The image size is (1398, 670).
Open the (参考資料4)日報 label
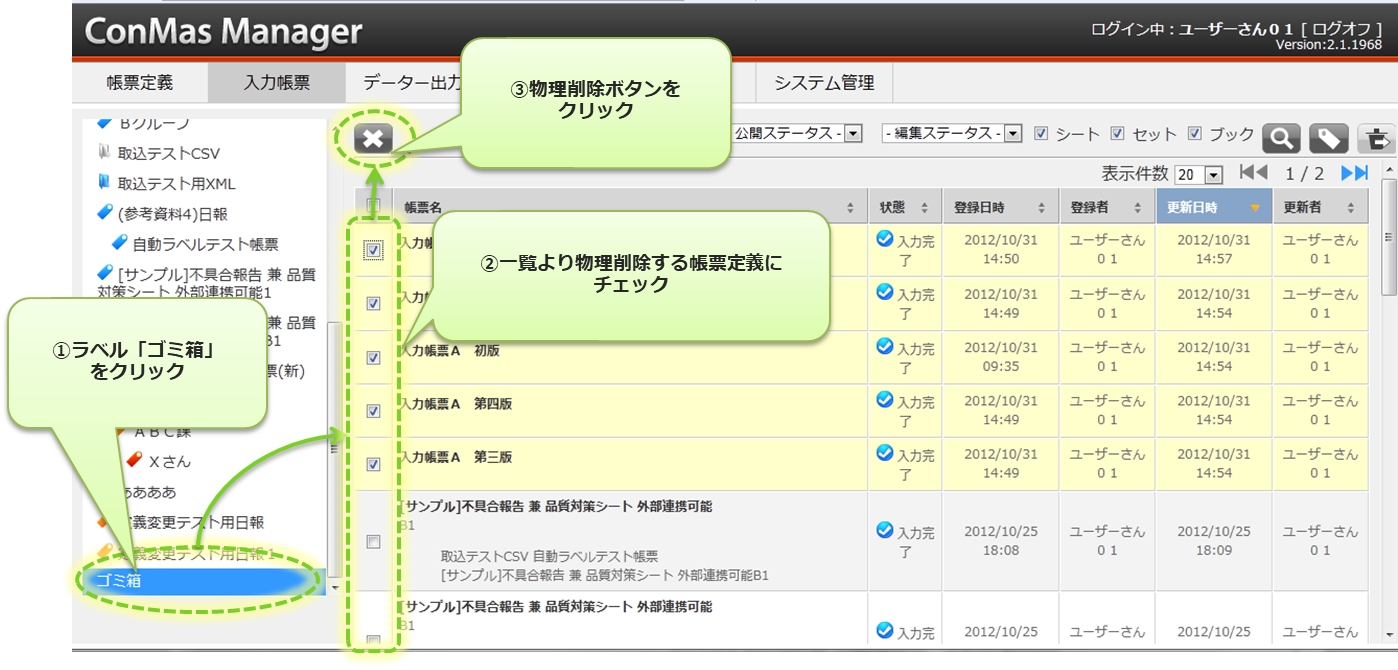[172, 214]
